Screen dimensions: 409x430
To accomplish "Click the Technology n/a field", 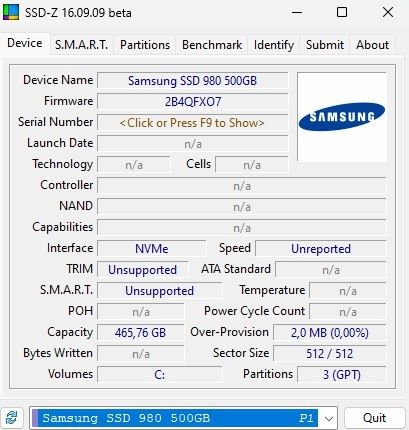I will point(134,165).
